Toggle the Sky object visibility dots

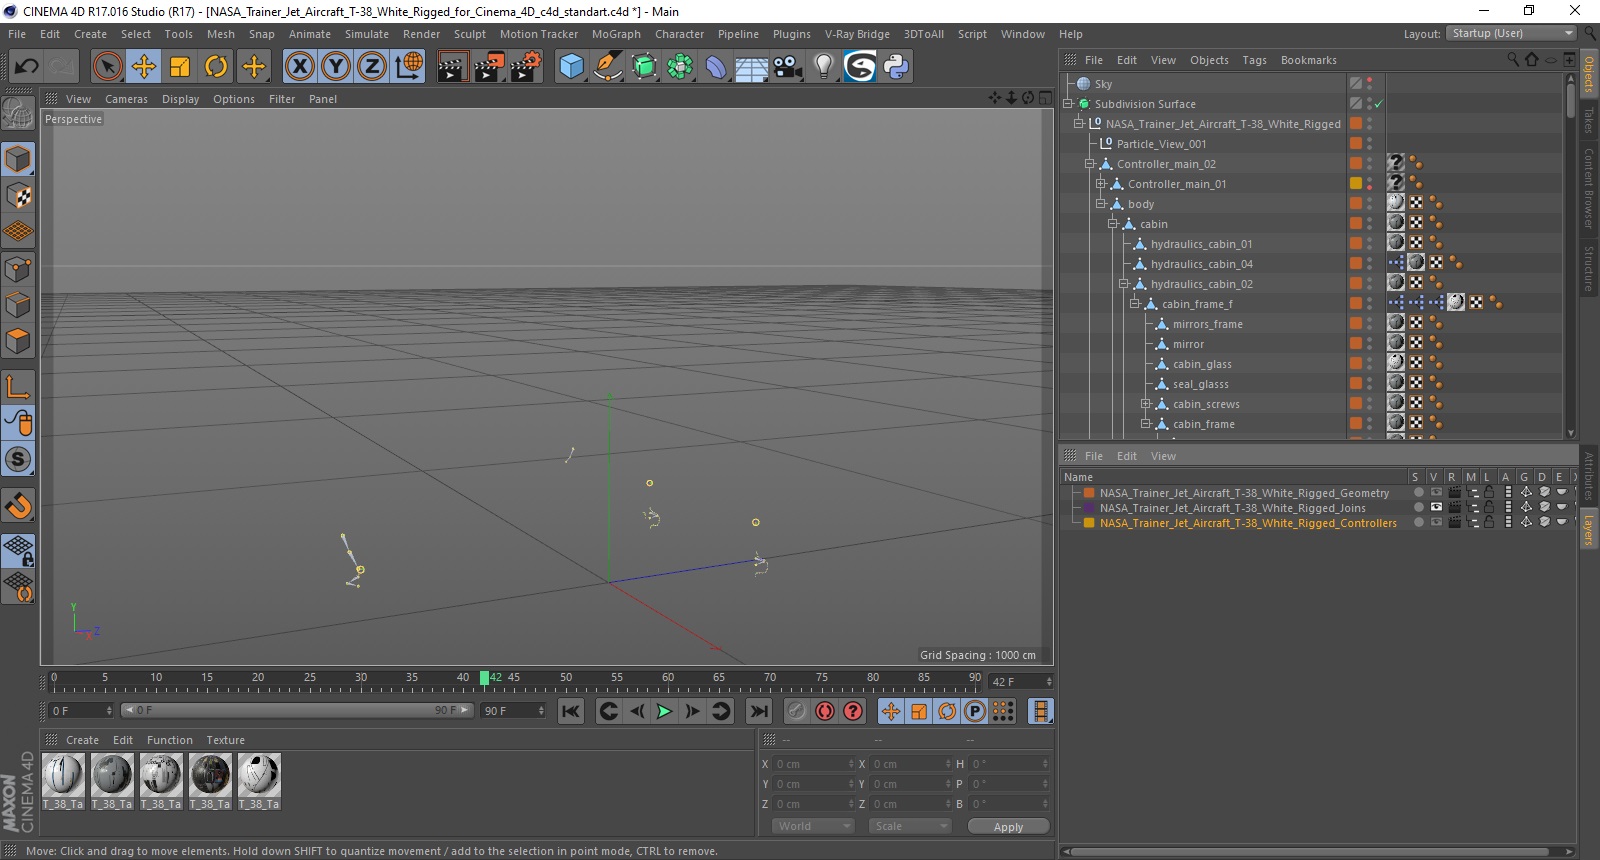pos(1370,84)
